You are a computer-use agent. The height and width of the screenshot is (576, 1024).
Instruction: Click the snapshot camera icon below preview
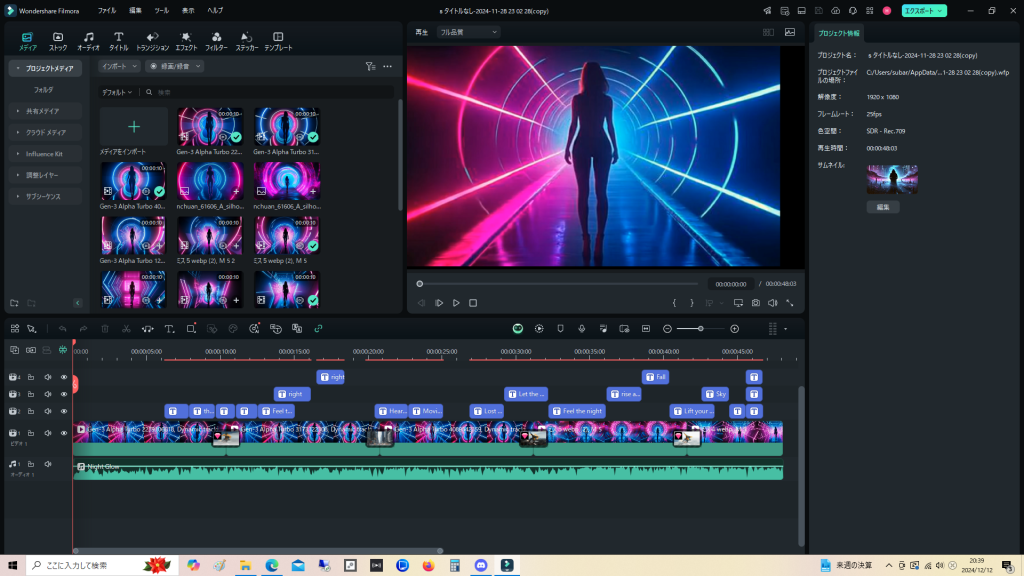click(755, 303)
